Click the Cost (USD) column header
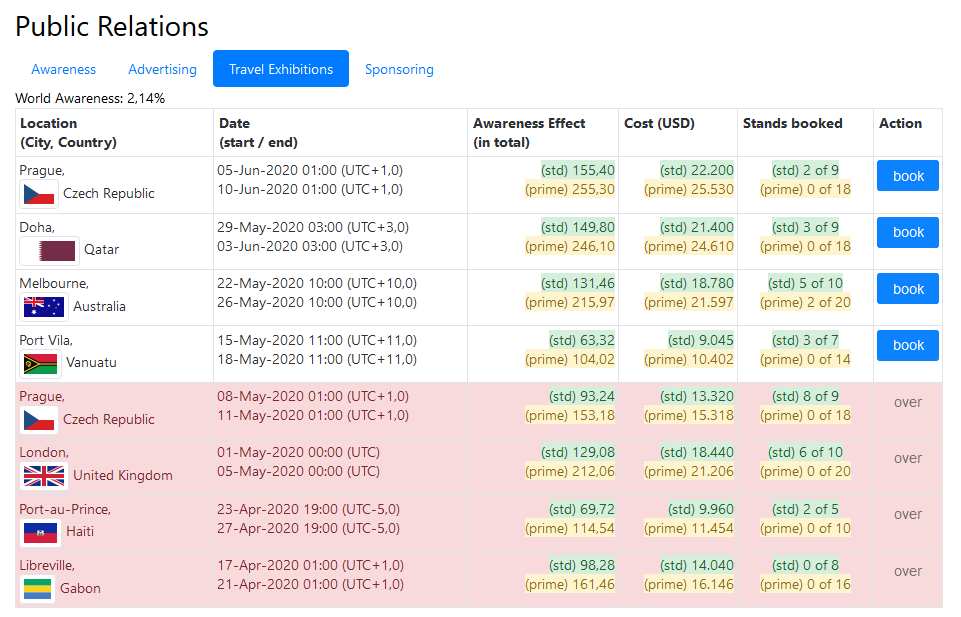 click(678, 133)
